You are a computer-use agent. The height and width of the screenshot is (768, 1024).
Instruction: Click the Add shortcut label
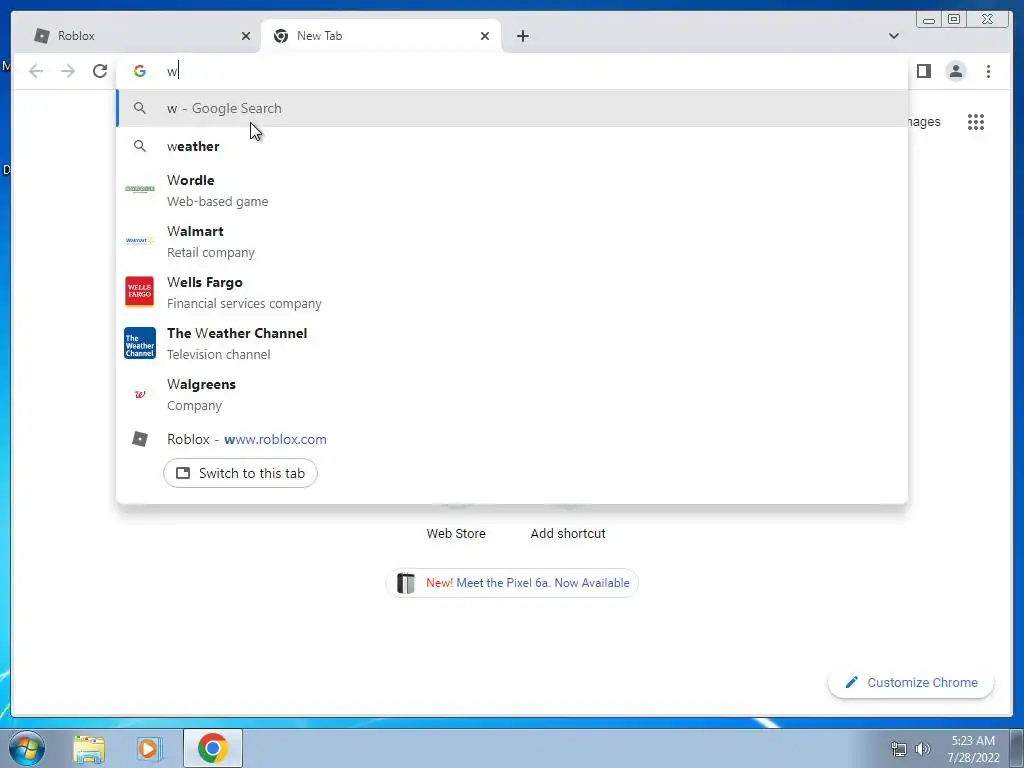pos(568,534)
